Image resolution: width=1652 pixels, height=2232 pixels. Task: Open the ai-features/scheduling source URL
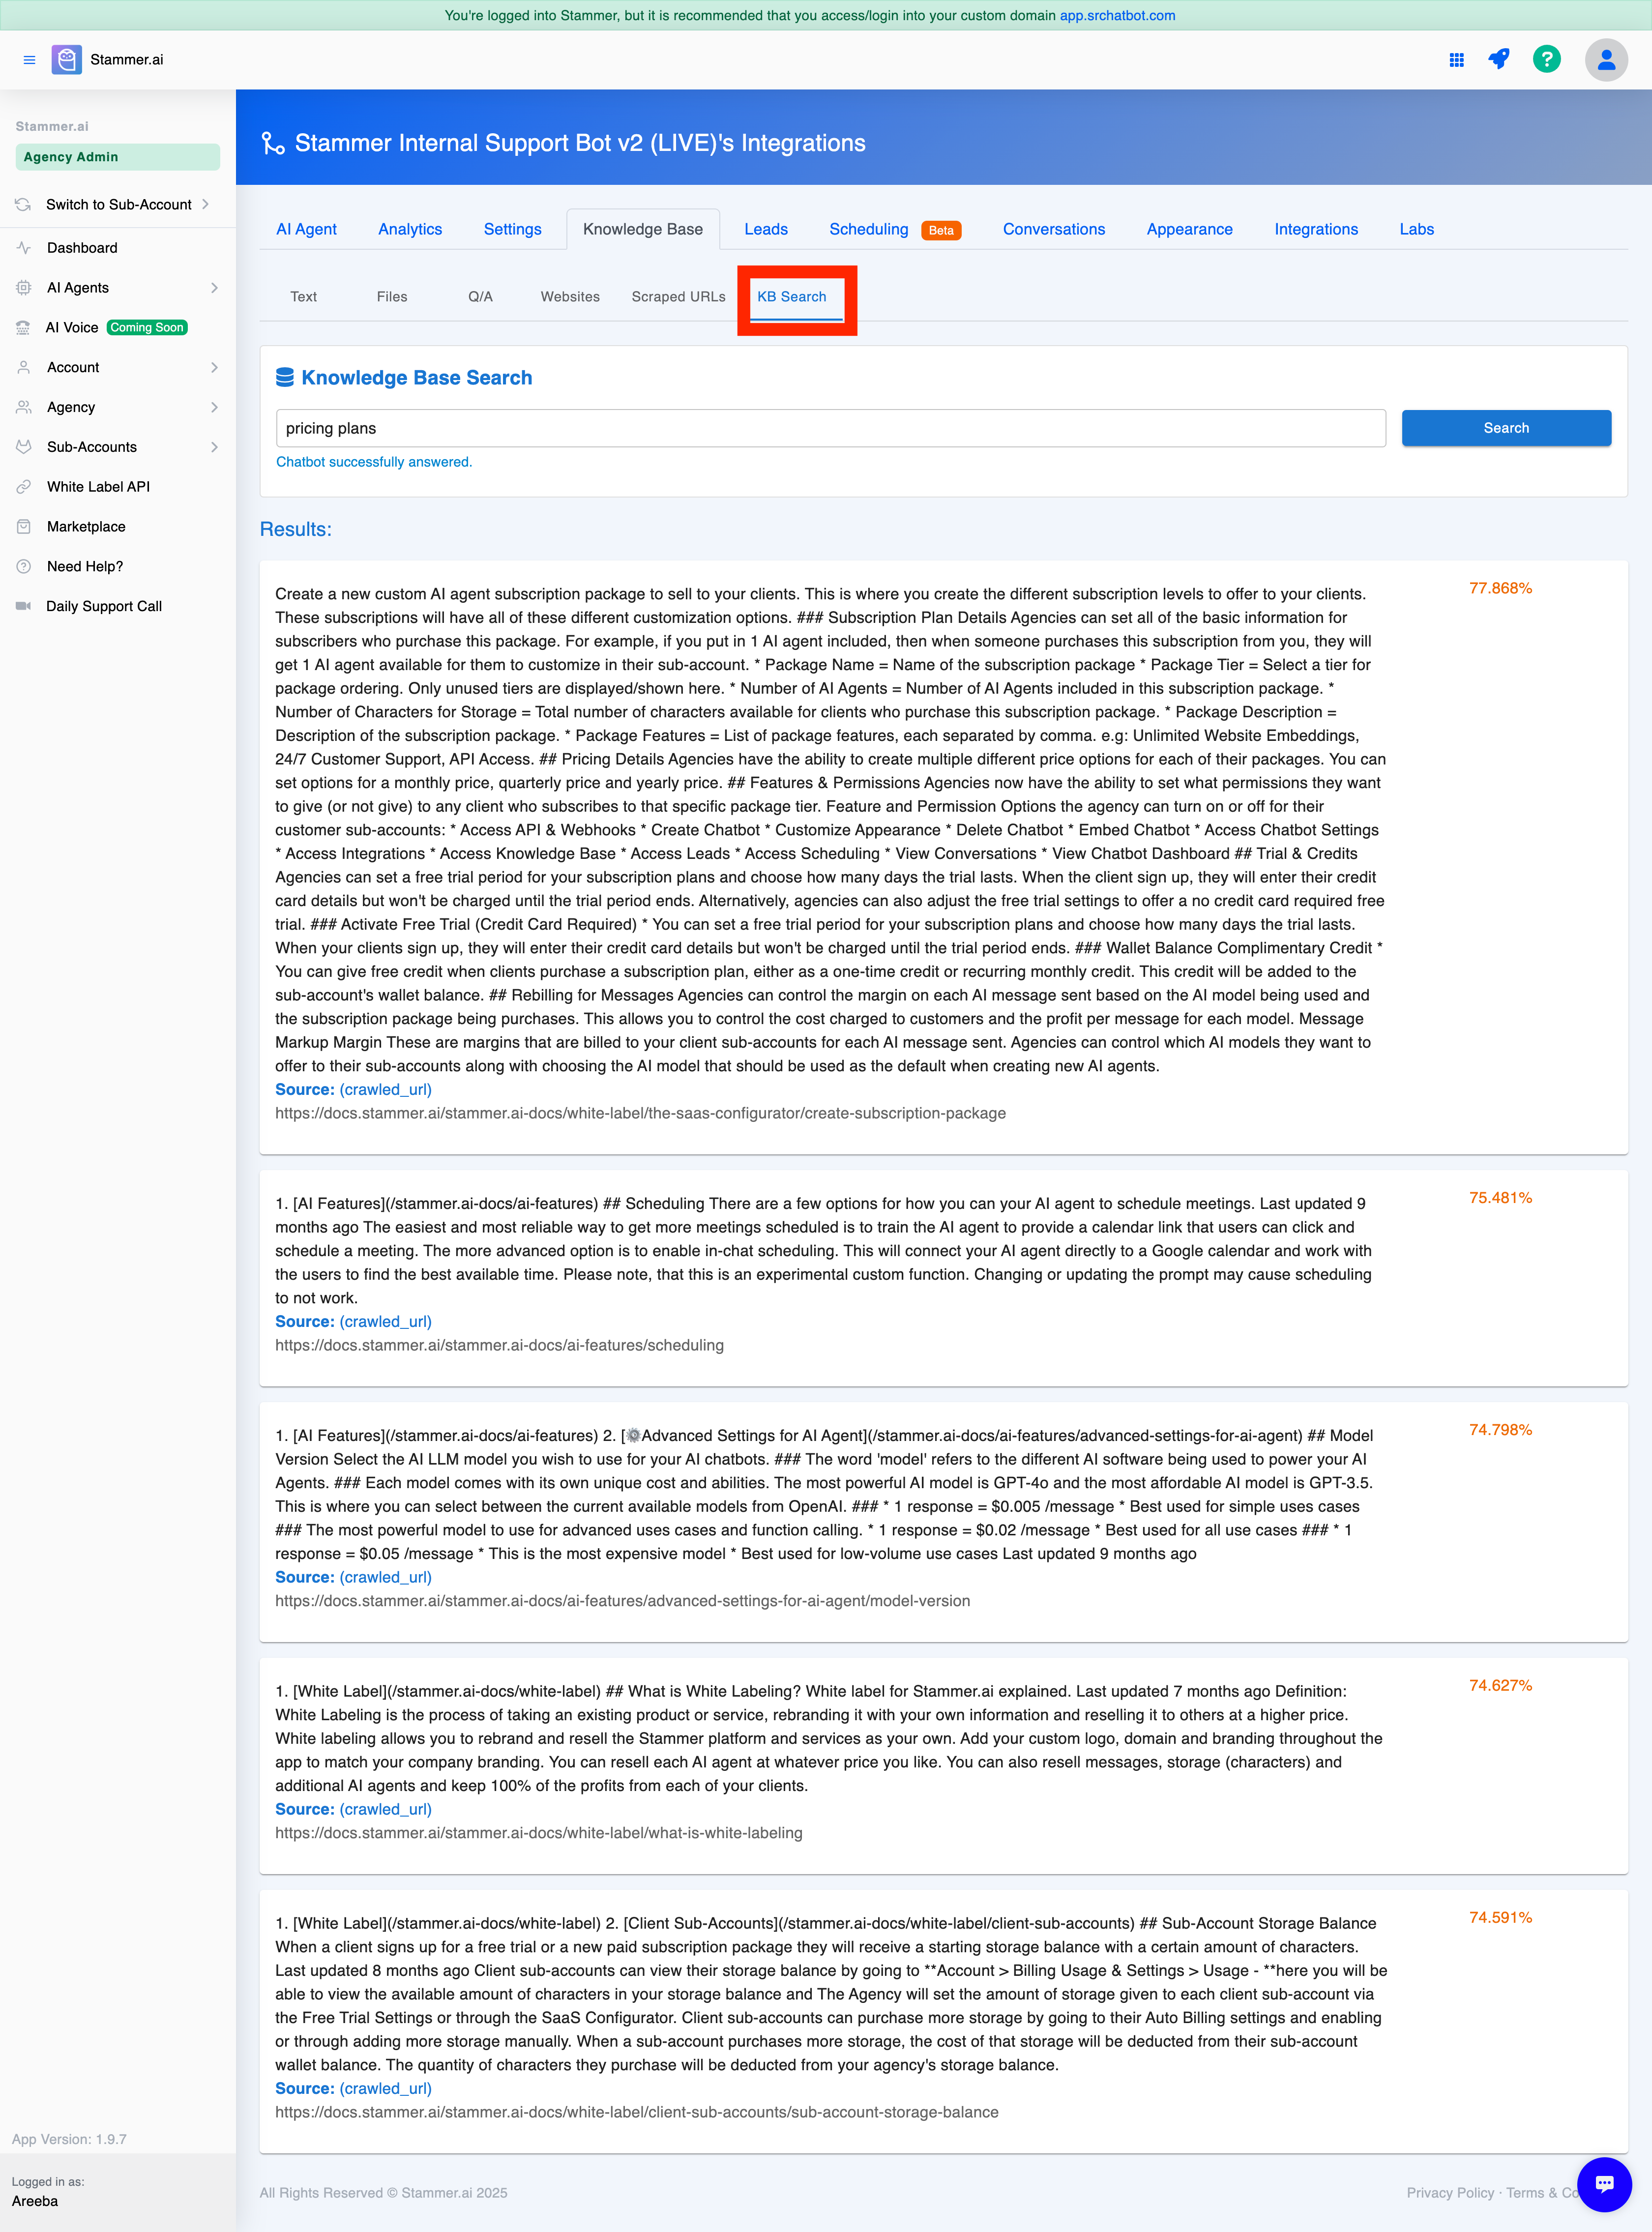click(499, 1345)
